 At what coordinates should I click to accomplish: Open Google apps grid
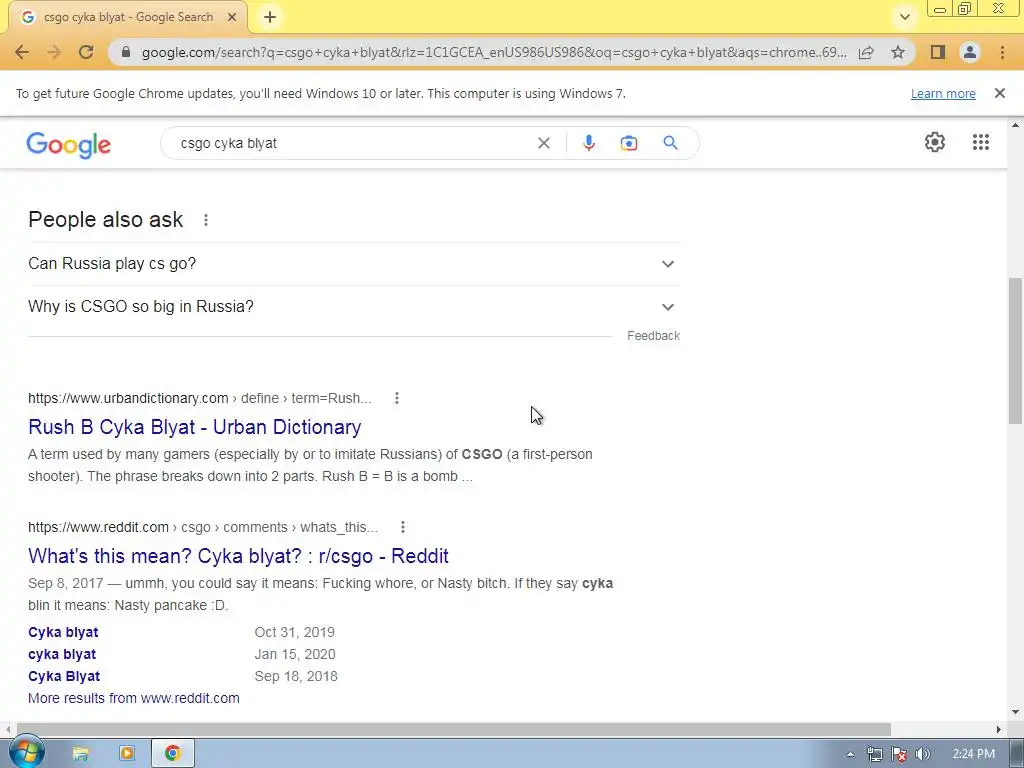980,142
